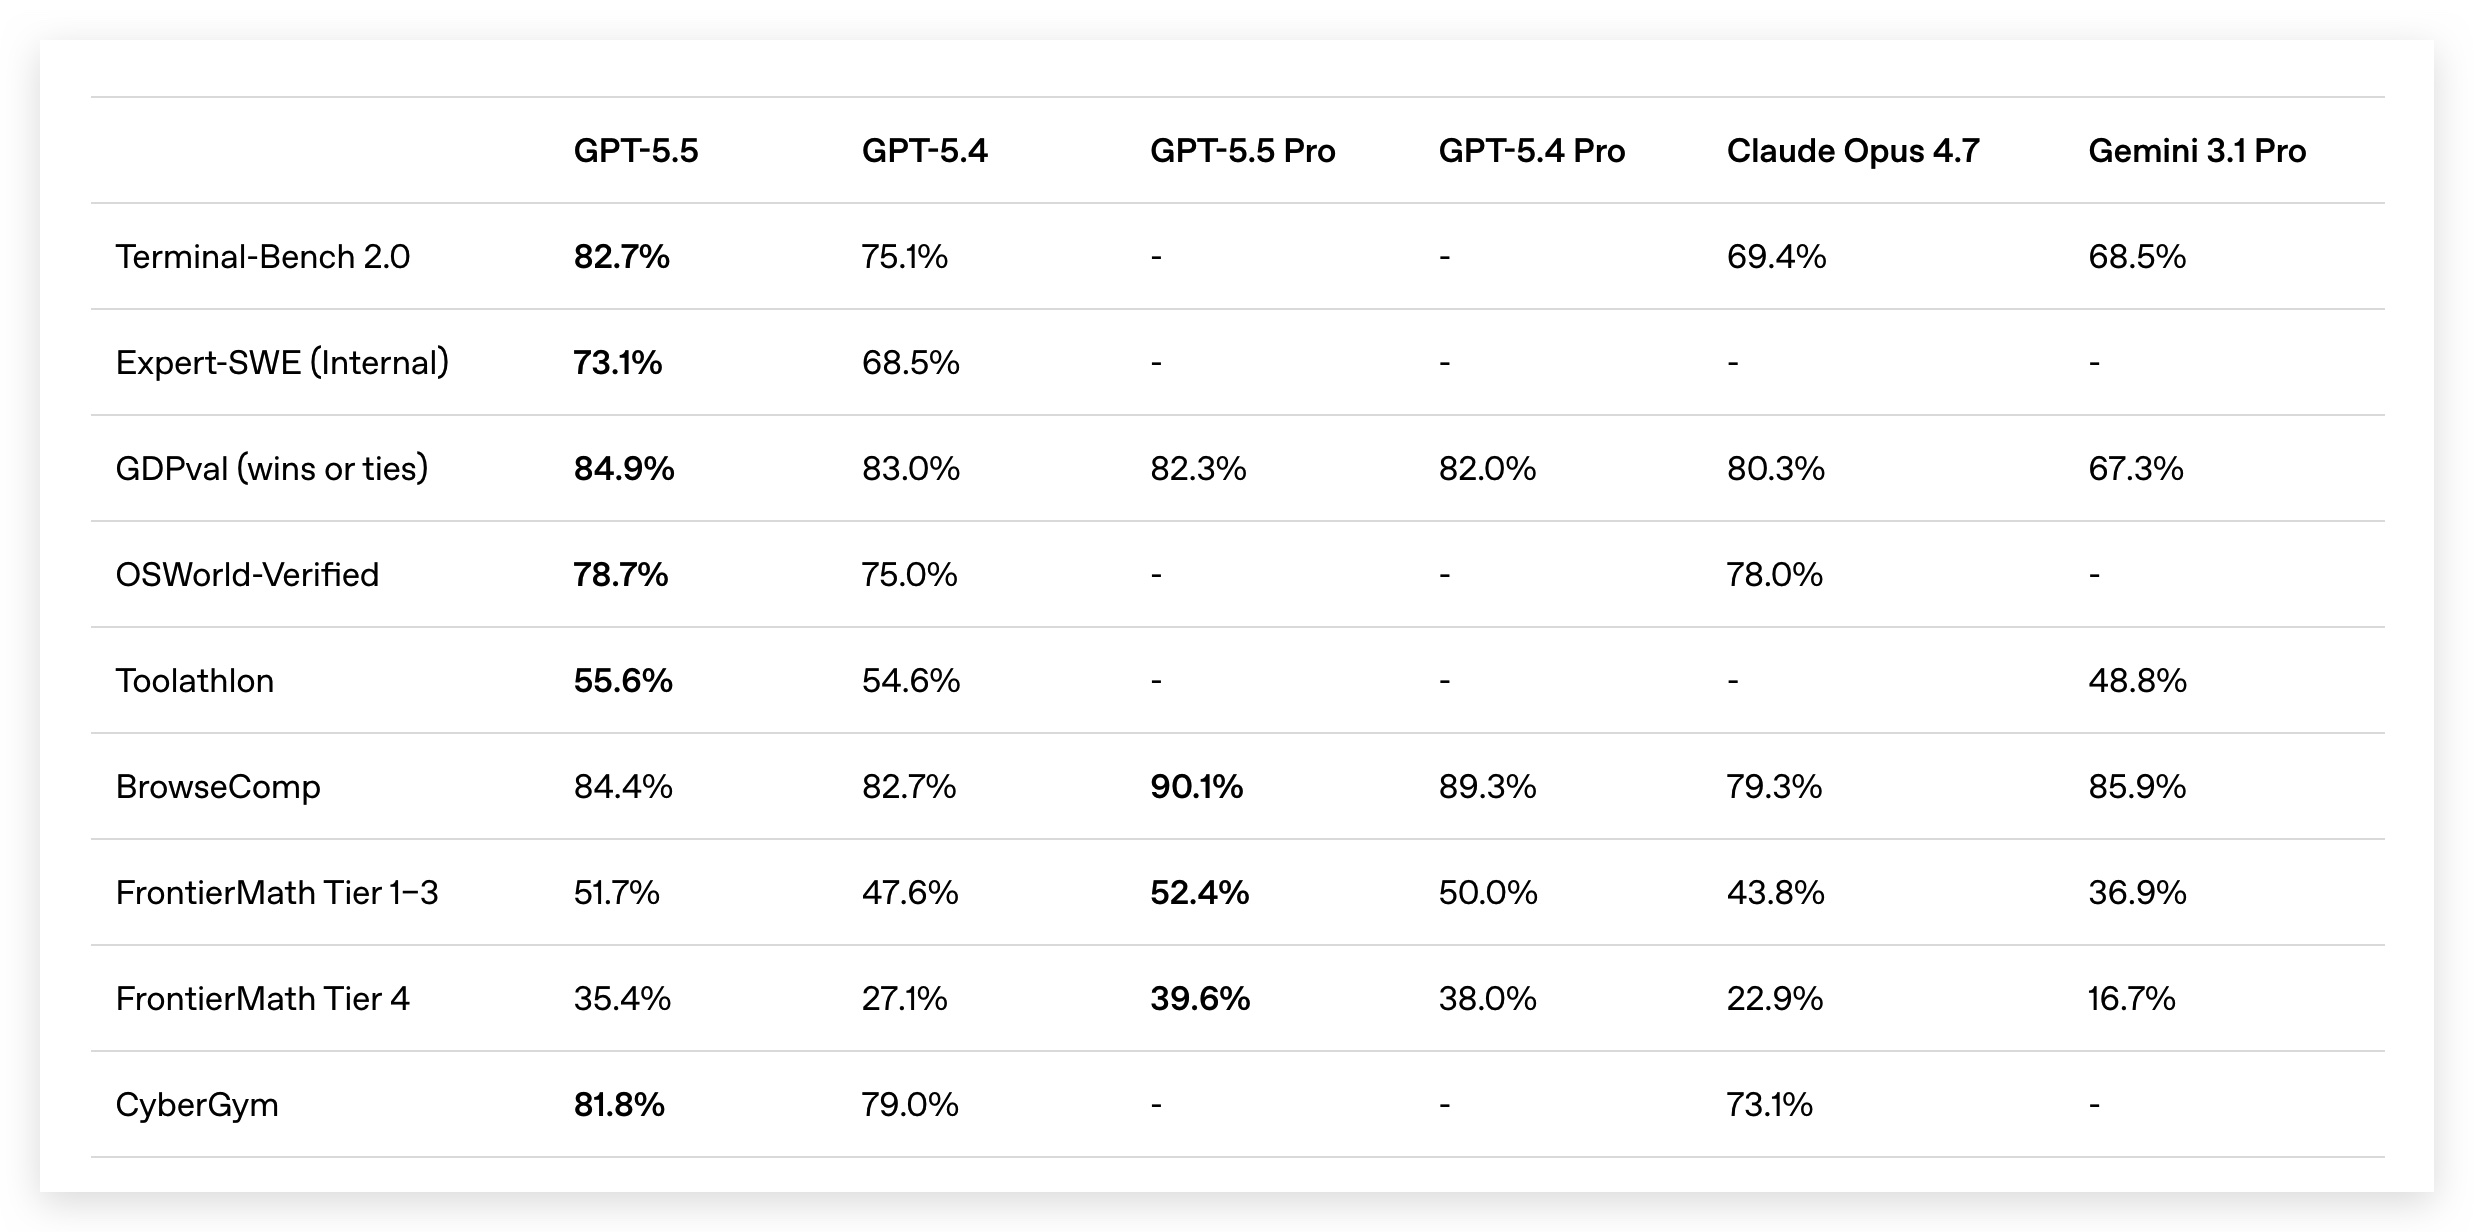The width and height of the screenshot is (2474, 1232).
Task: Click the GPT-5.5 column header
Action: coord(635,151)
